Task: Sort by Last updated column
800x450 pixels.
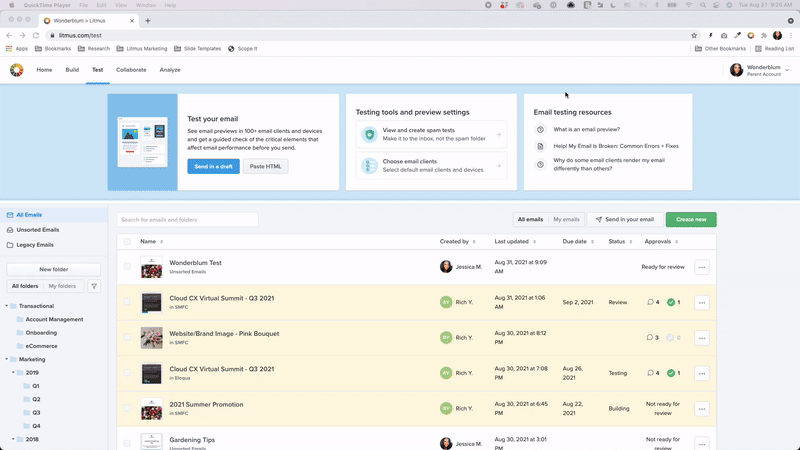Action: point(515,241)
